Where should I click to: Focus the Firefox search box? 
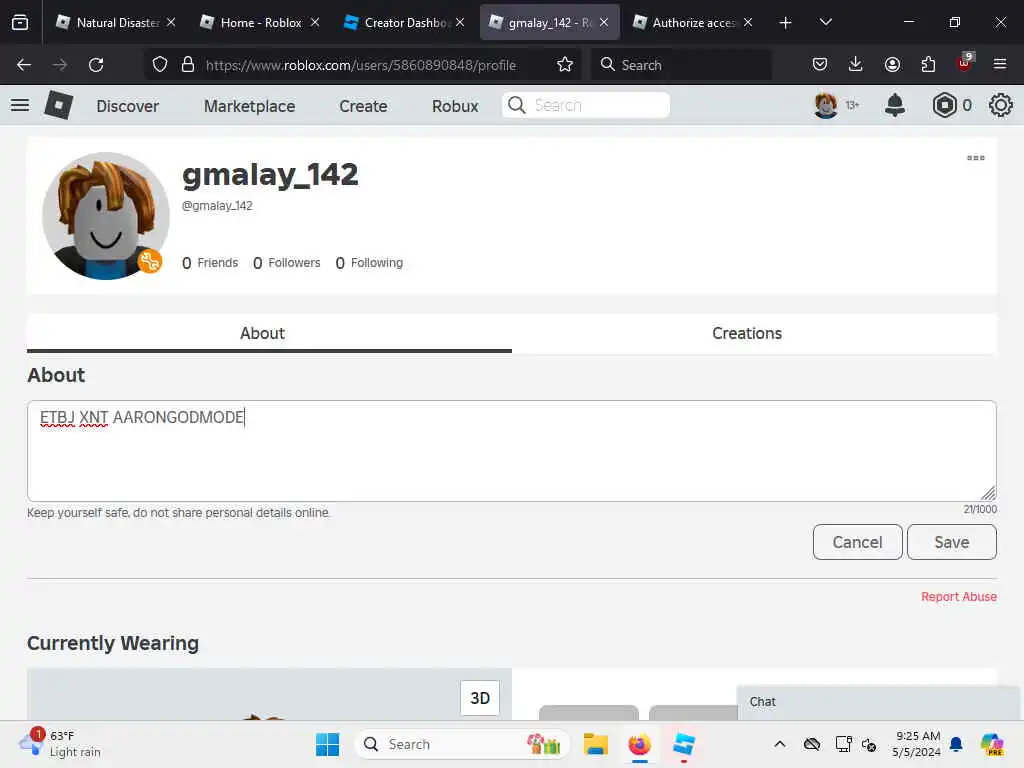681,65
